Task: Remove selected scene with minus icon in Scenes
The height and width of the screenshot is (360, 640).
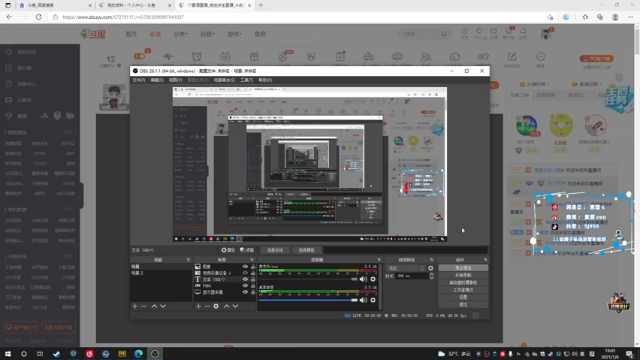Action: point(144,306)
